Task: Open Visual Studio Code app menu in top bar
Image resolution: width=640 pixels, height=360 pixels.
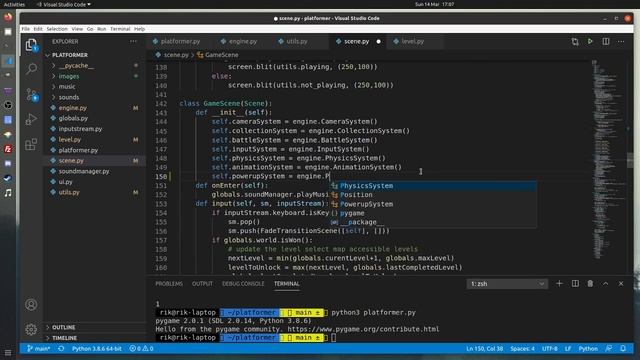Action: [x=63, y=4]
